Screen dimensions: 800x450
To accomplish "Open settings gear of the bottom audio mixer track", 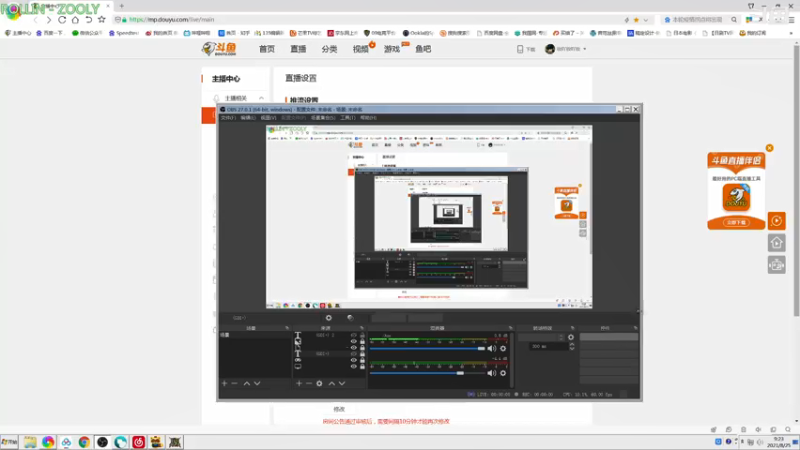I will click(503, 373).
